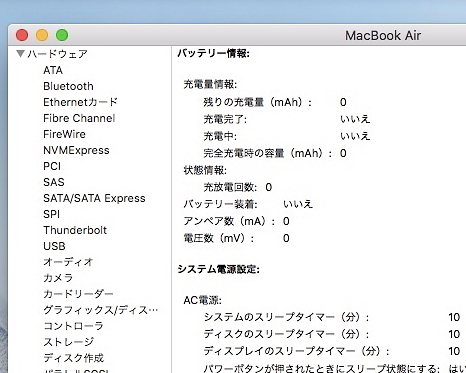
Task: Click the ディスクのスリープタイマー（分）label
Action: 287,334
